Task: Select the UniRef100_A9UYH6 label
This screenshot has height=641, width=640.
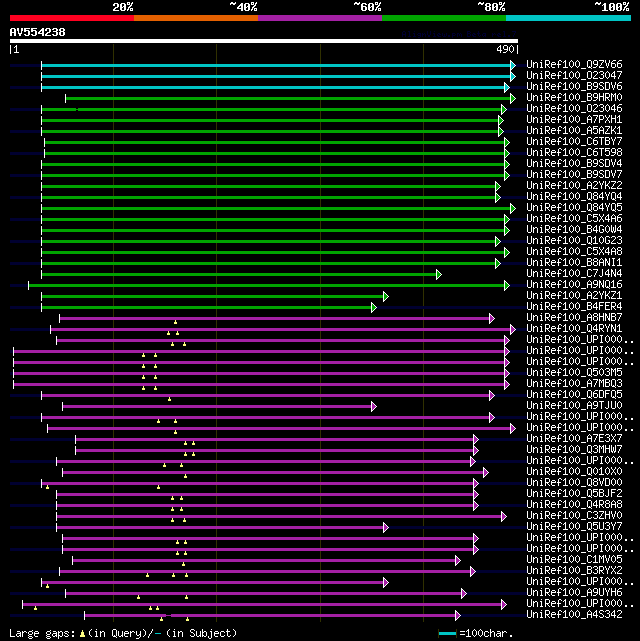Action: (574, 593)
